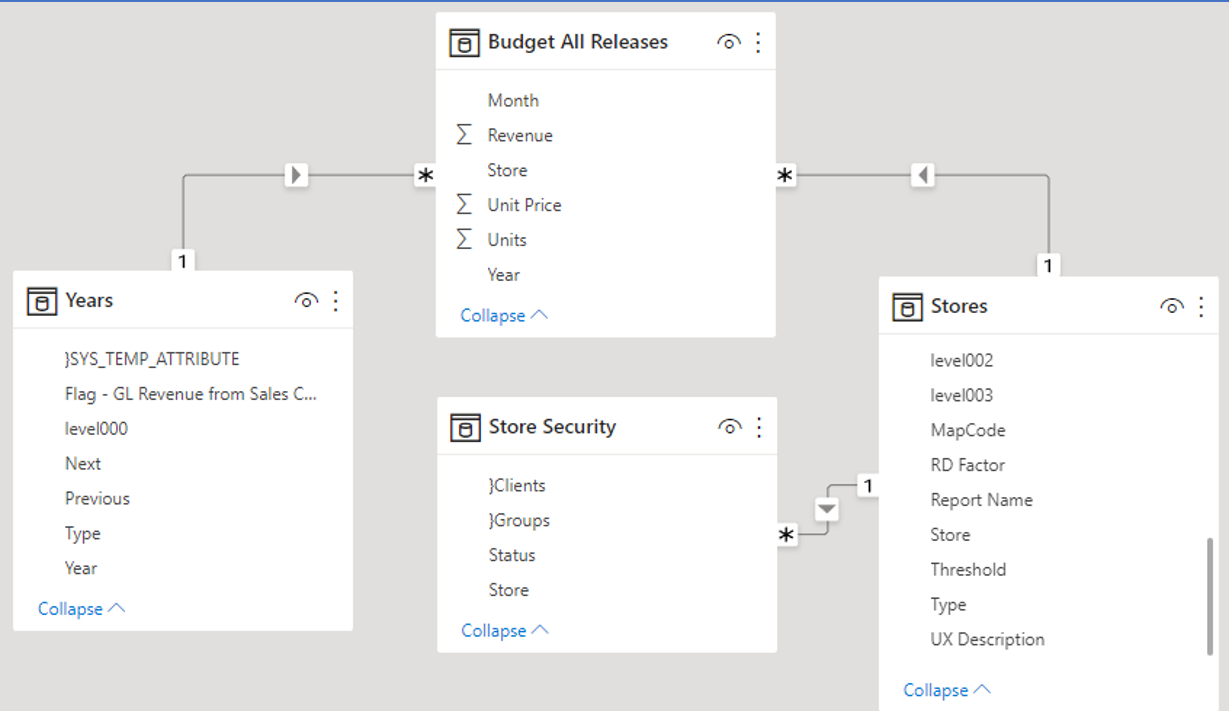Viewport: 1229px width, 711px height.
Task: Toggle visibility of the Stores table
Action: (1172, 307)
